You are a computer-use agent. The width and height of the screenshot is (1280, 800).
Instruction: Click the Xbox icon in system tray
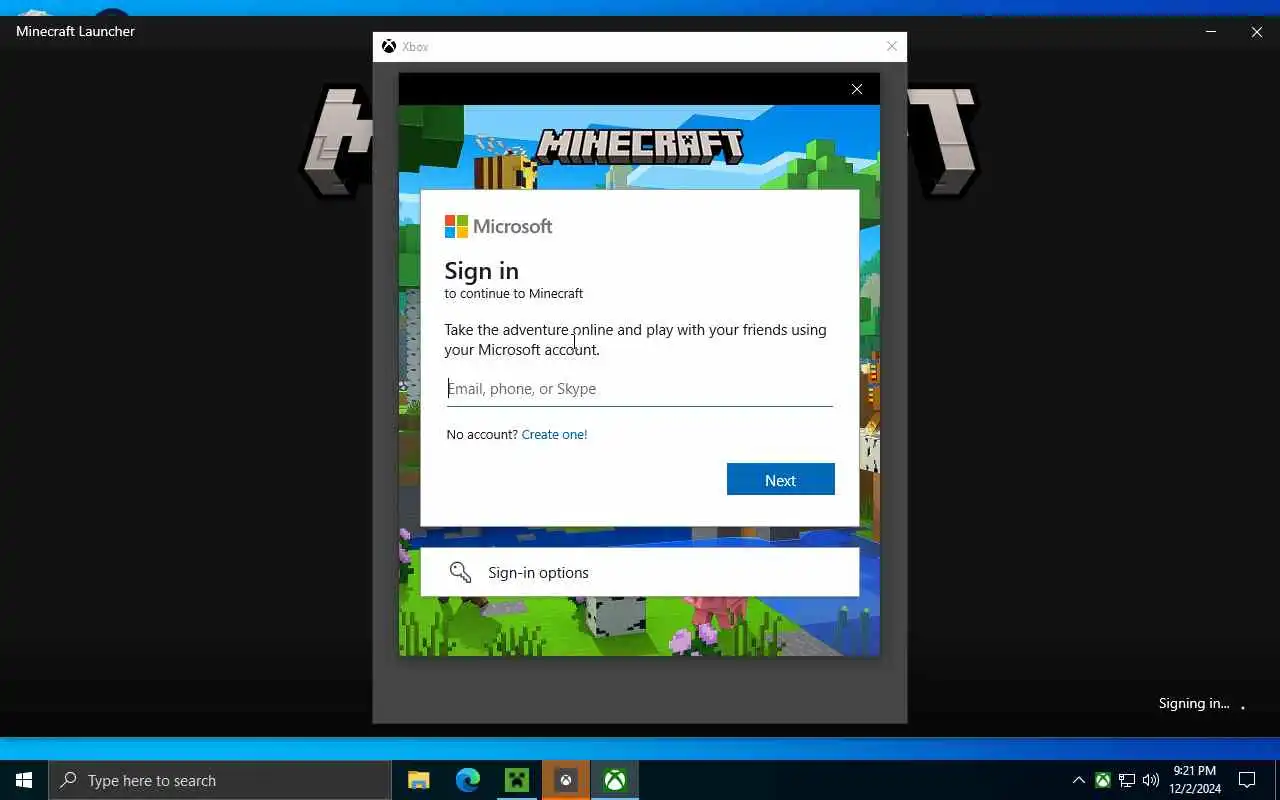tap(1102, 780)
